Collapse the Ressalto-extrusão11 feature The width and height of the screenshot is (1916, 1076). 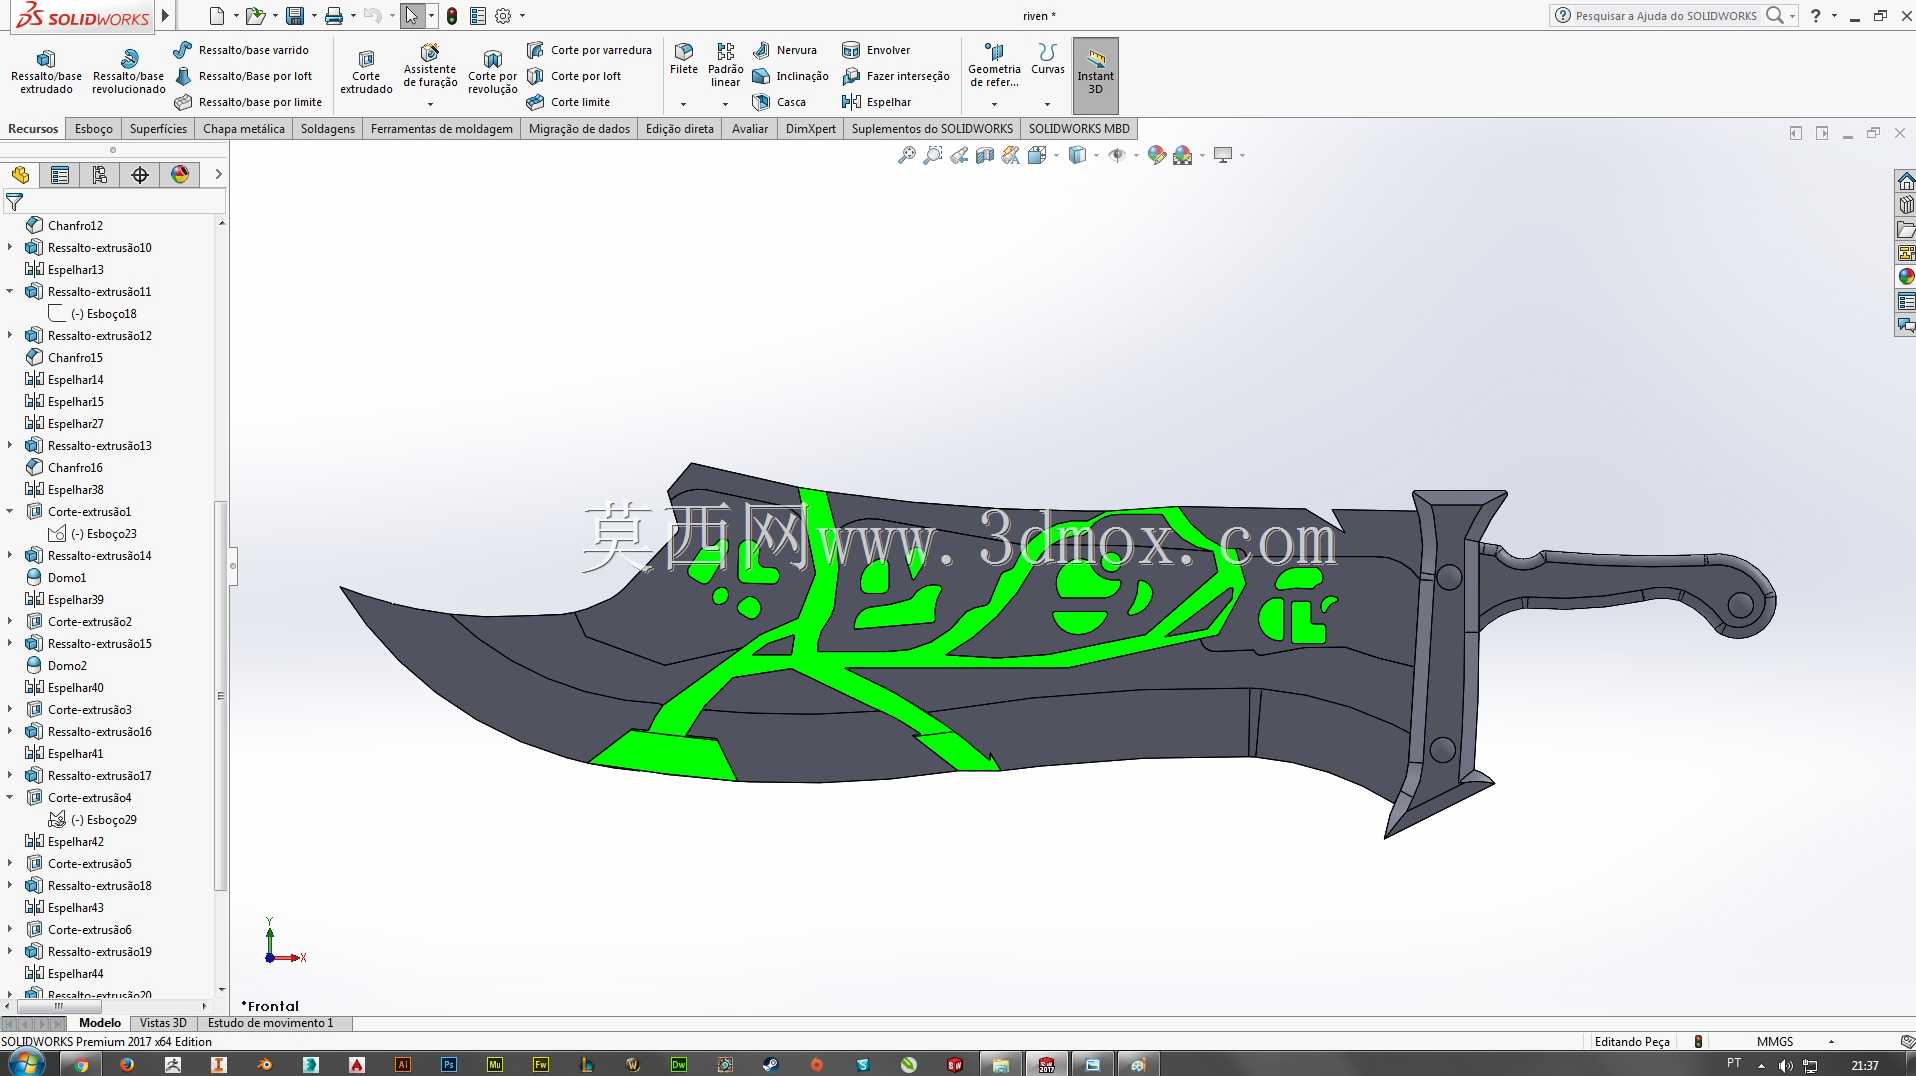click(x=10, y=292)
